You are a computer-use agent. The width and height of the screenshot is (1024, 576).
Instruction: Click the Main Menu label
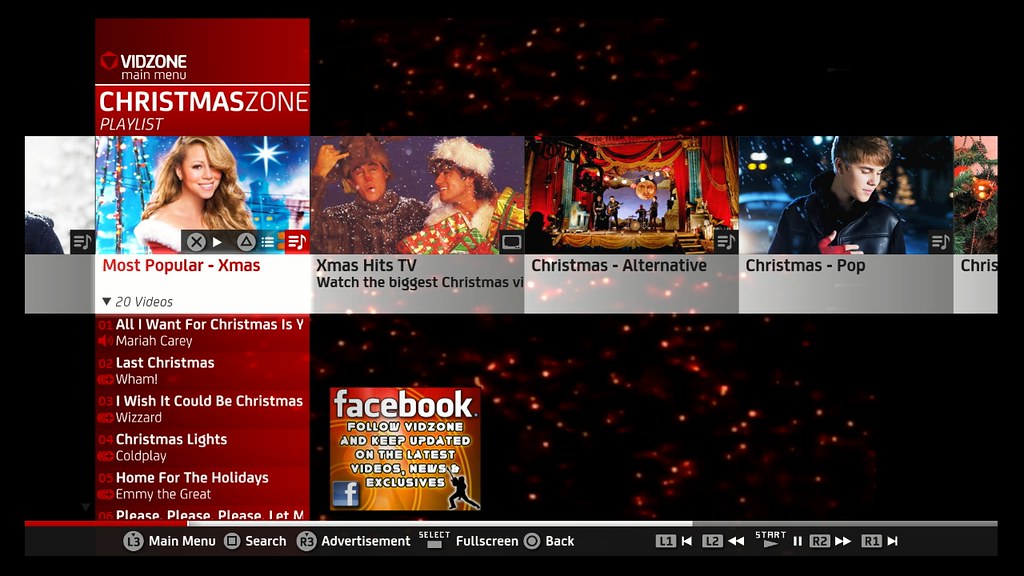coord(182,541)
